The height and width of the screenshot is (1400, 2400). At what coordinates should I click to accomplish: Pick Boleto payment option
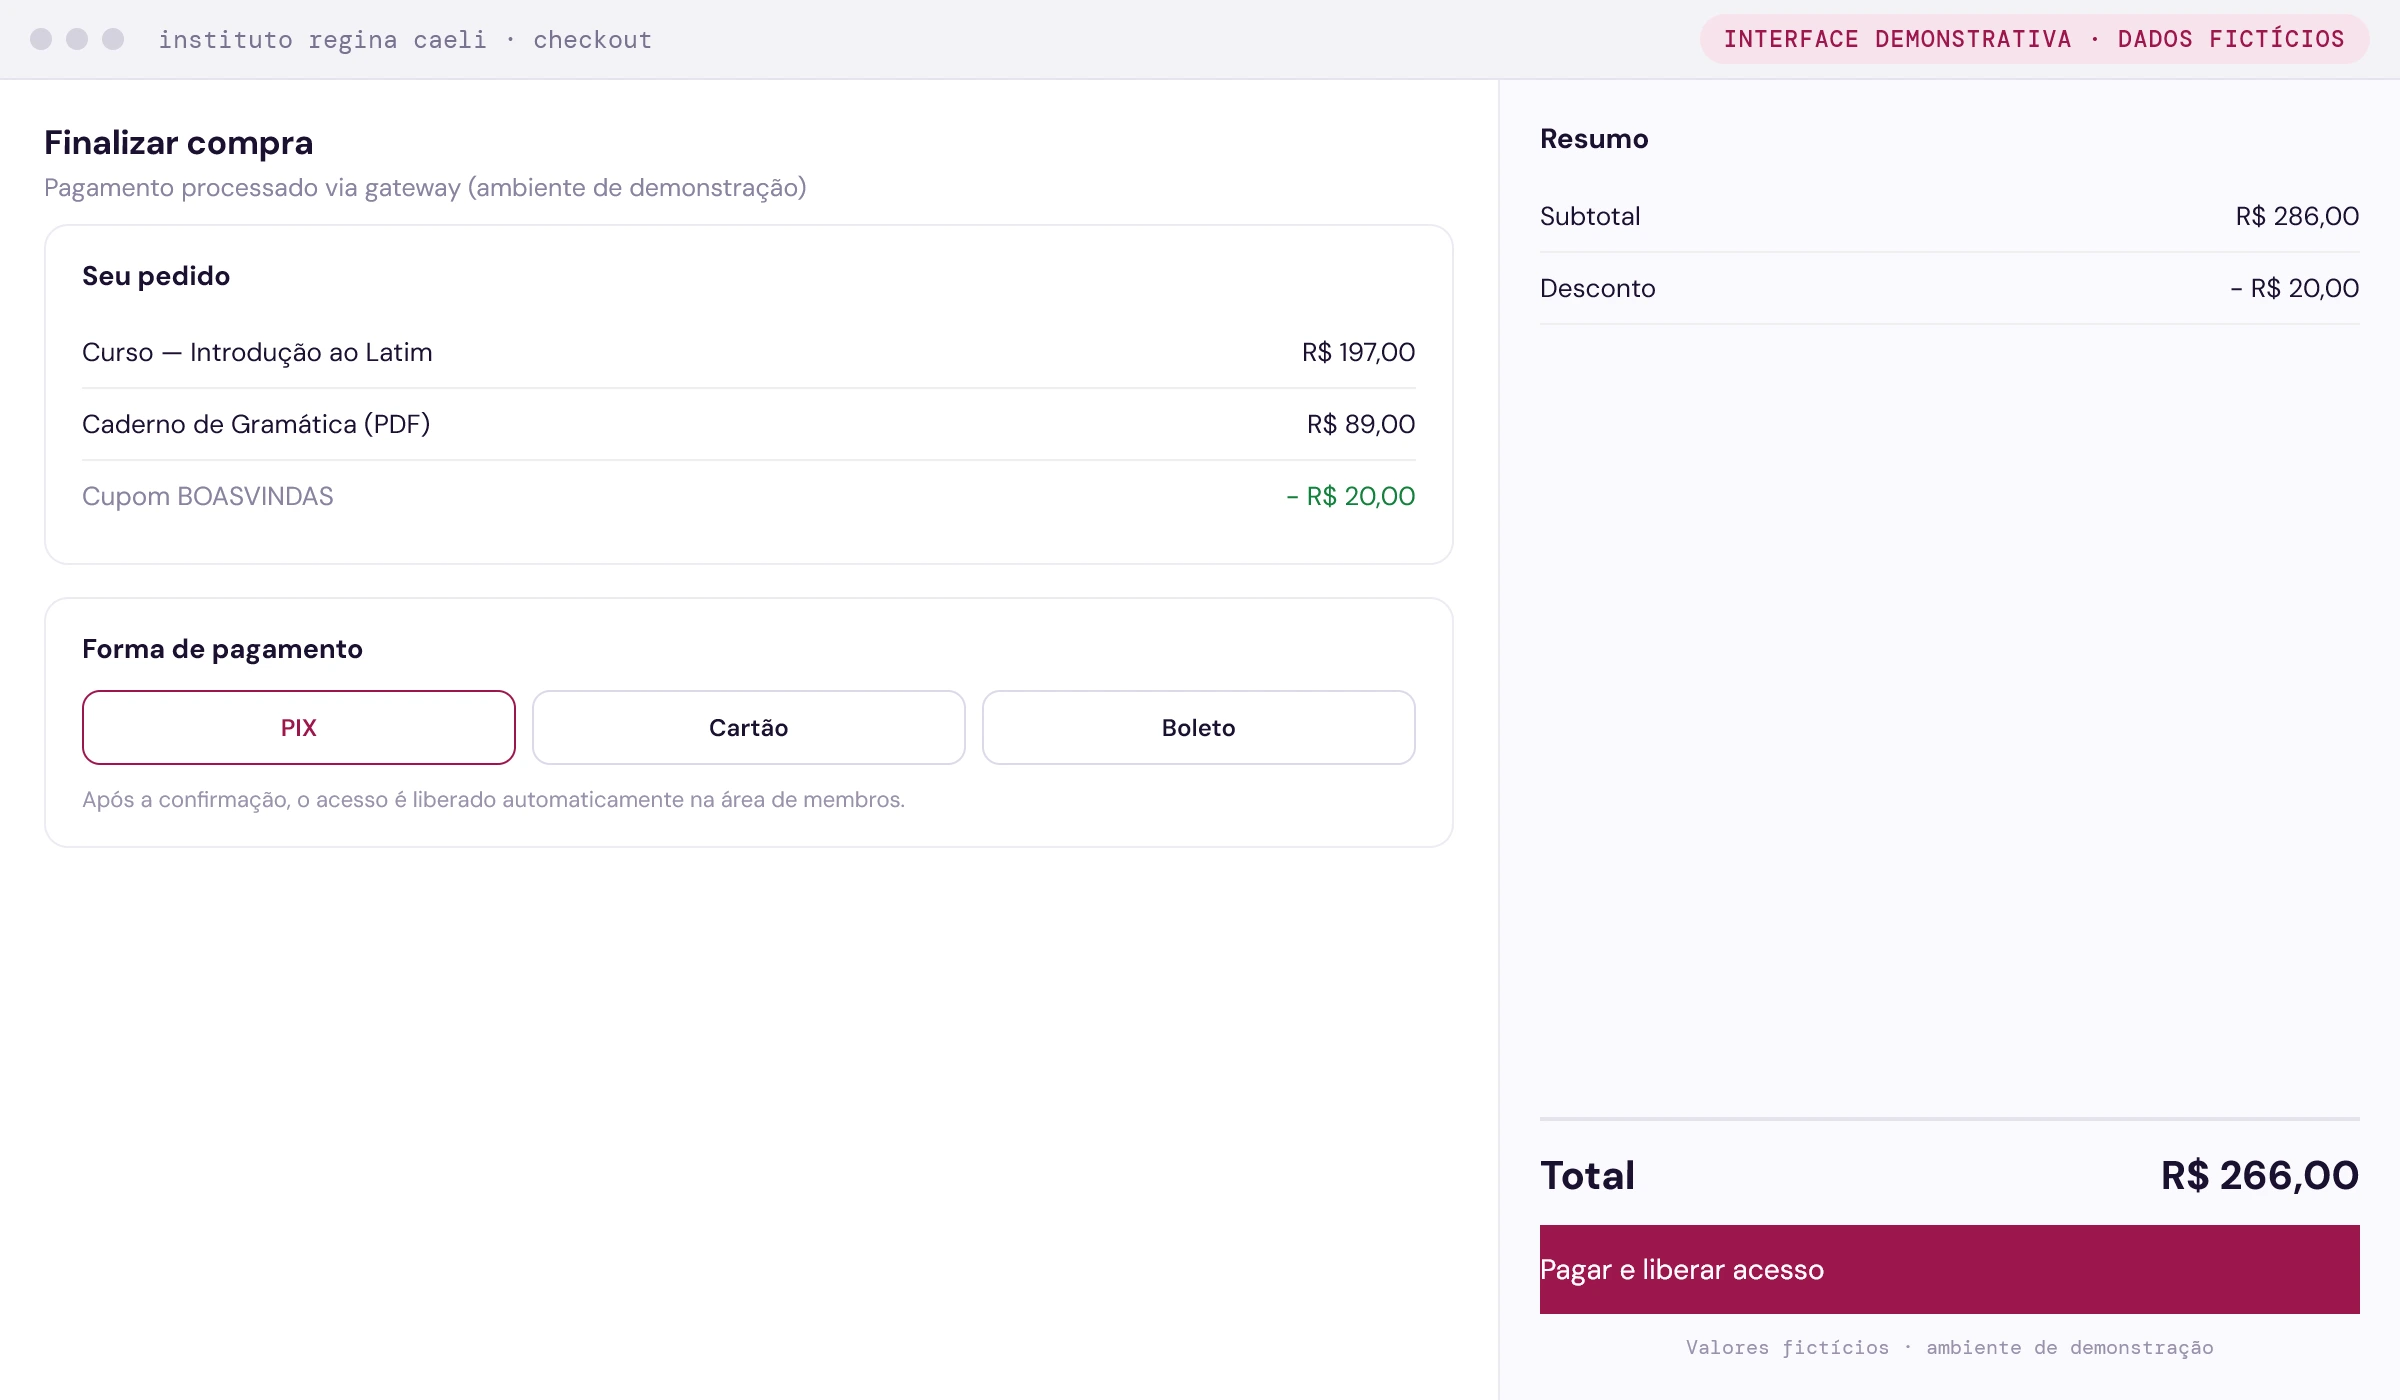[x=1199, y=727]
